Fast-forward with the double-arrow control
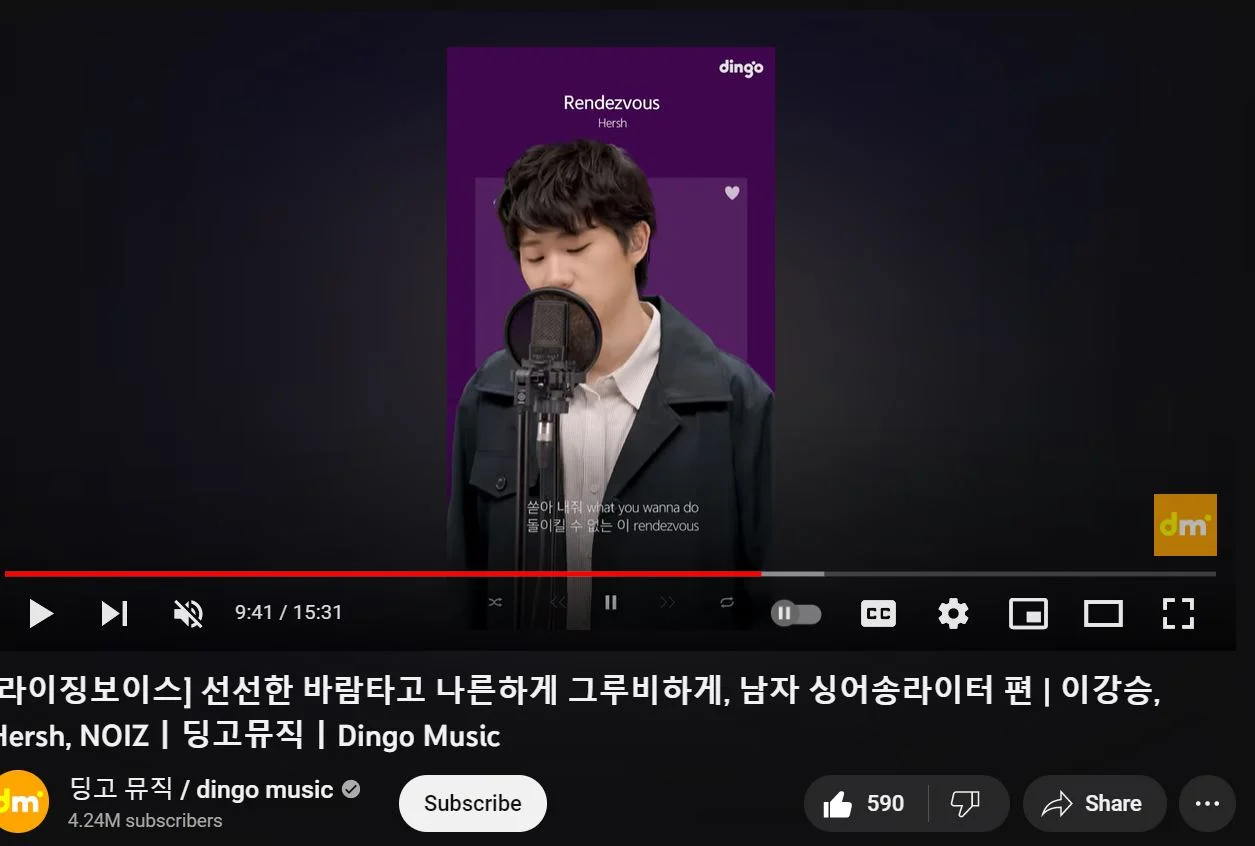Image resolution: width=1255 pixels, height=846 pixels. point(668,602)
